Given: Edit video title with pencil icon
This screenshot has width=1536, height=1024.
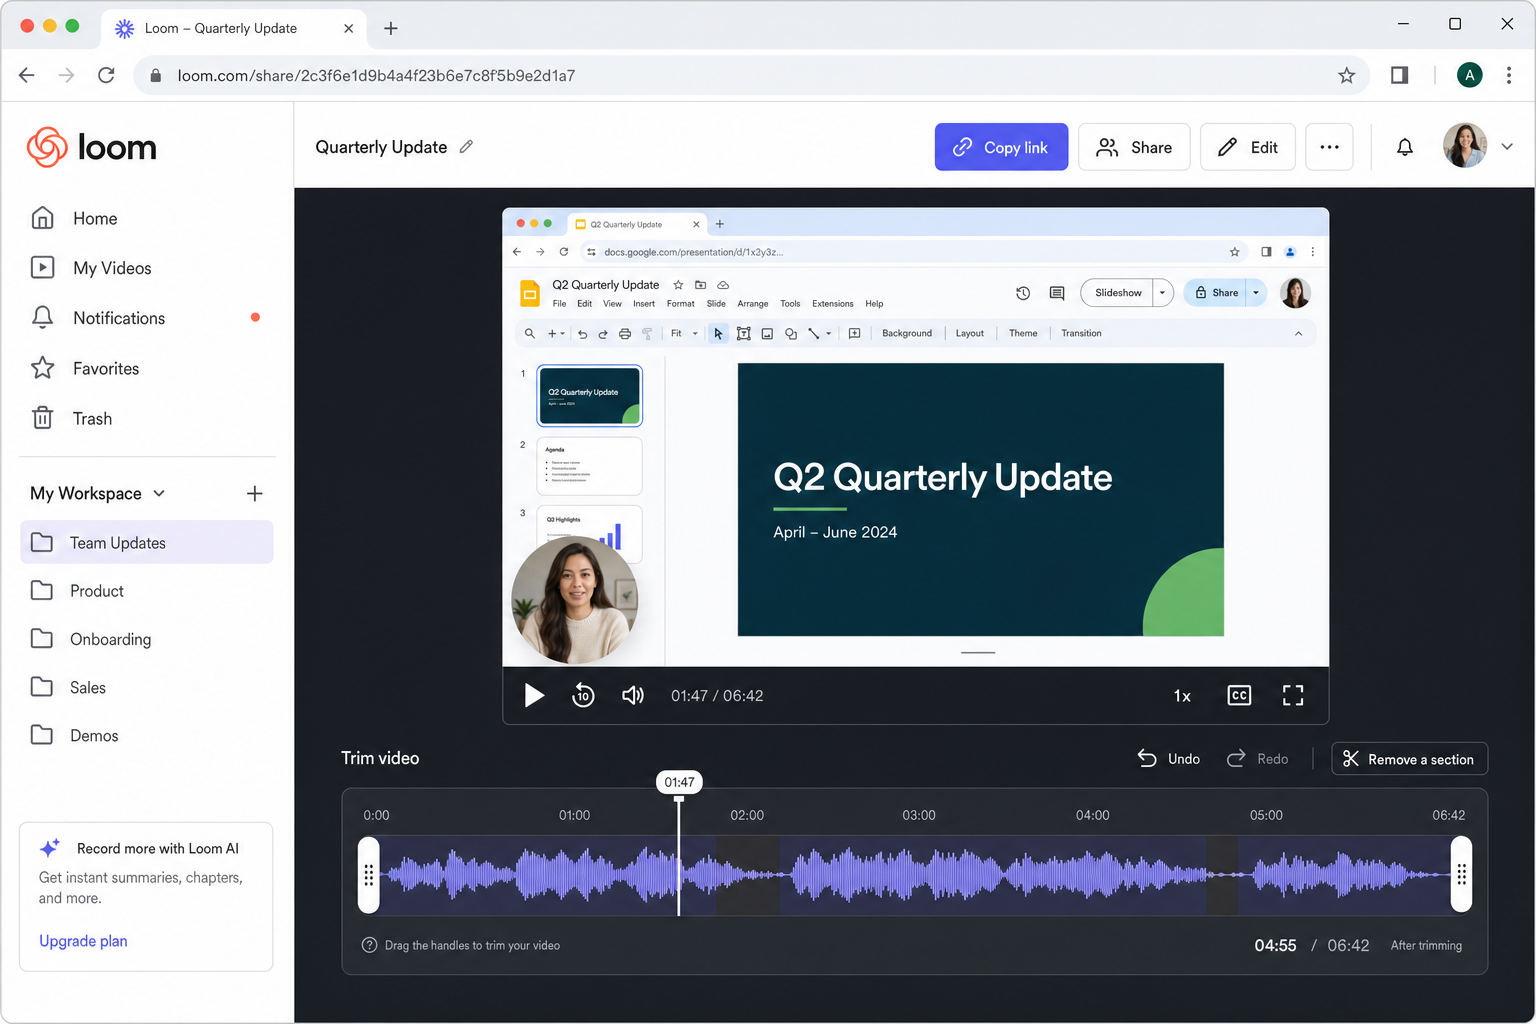Looking at the screenshot, I should point(466,147).
